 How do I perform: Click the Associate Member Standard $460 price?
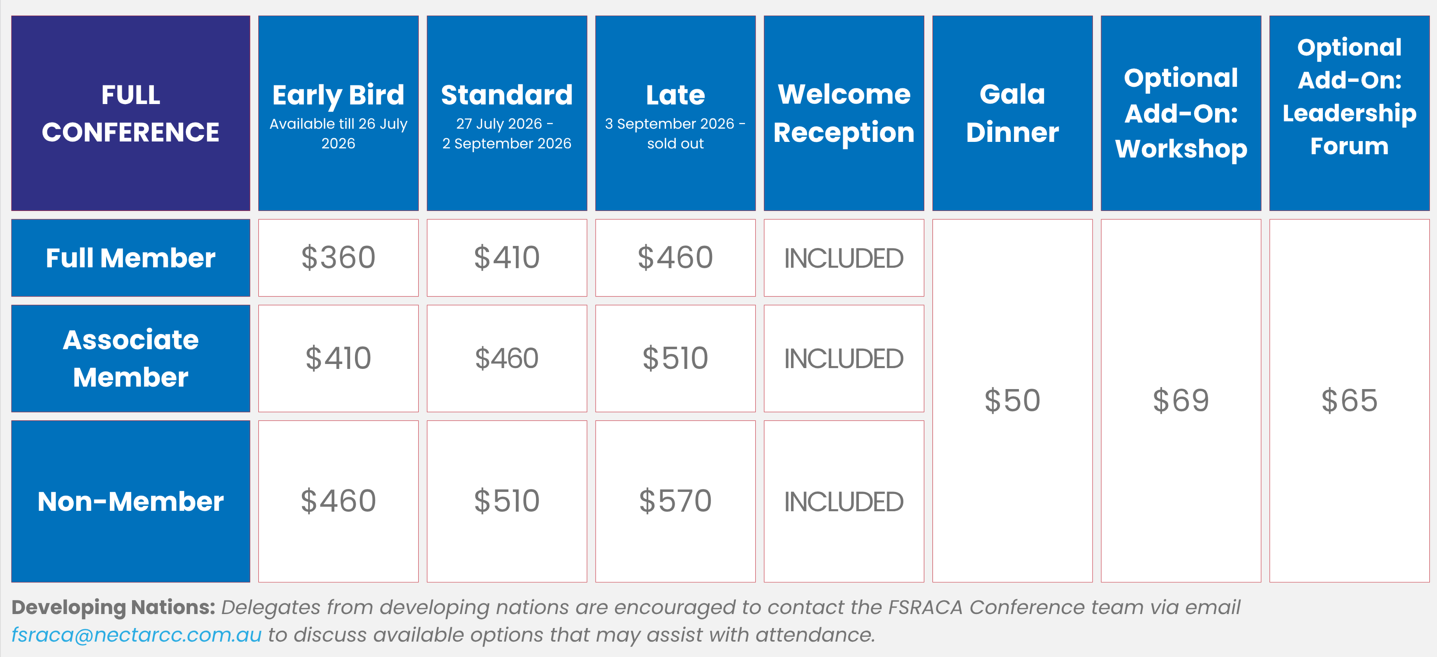pyautogui.click(x=507, y=358)
